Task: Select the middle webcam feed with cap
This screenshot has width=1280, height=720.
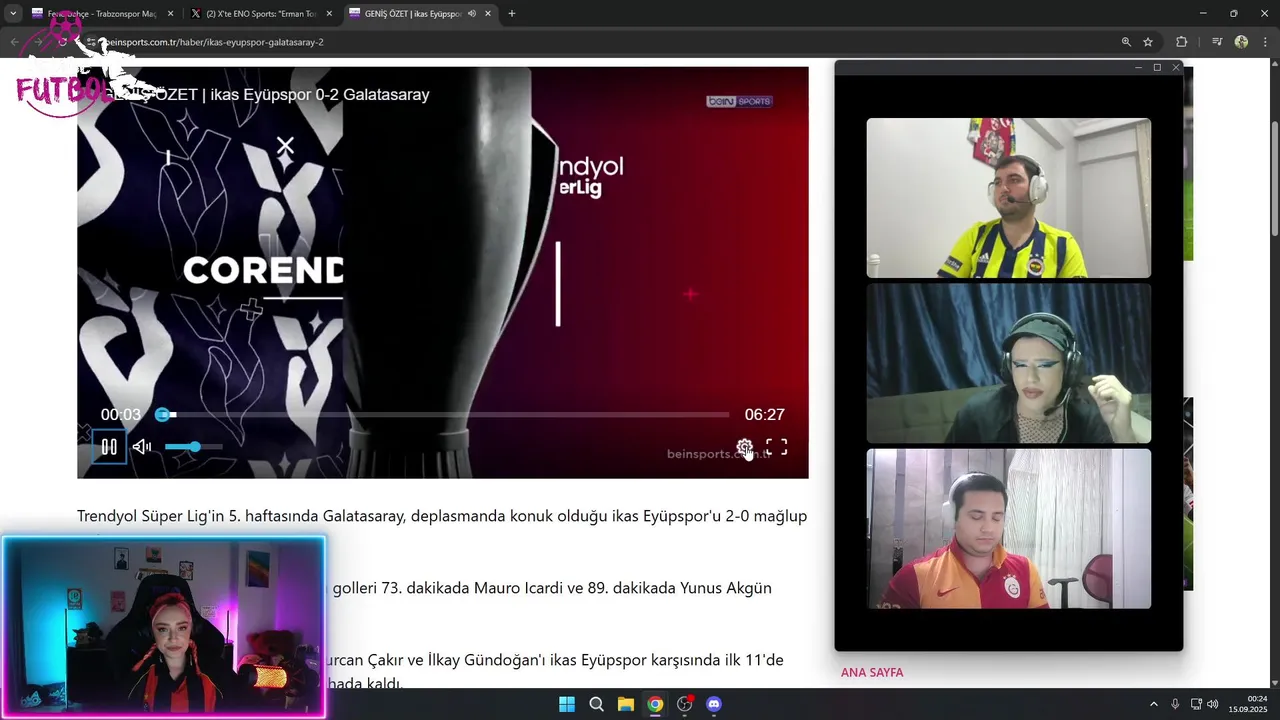Action: click(x=1008, y=363)
